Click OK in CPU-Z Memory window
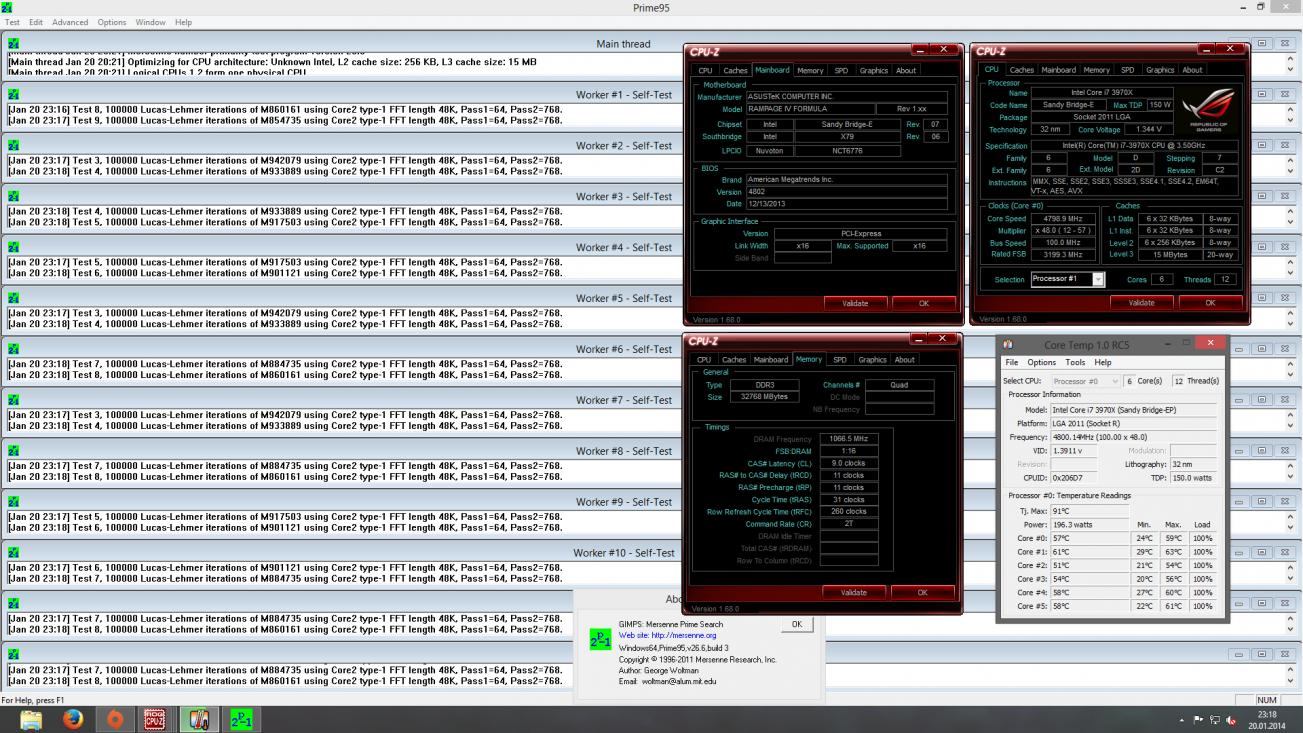The height and width of the screenshot is (733, 1303). point(922,592)
